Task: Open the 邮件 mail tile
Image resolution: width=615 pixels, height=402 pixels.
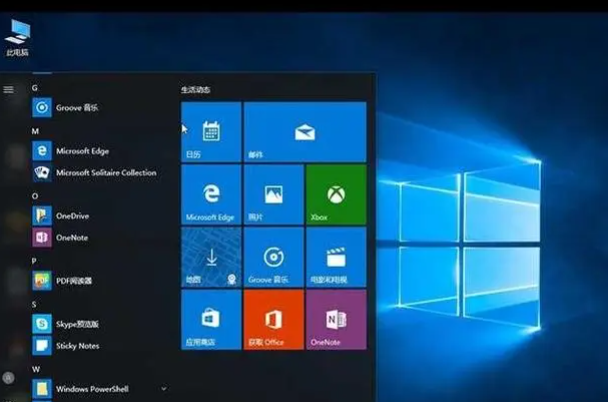Action: (305, 132)
